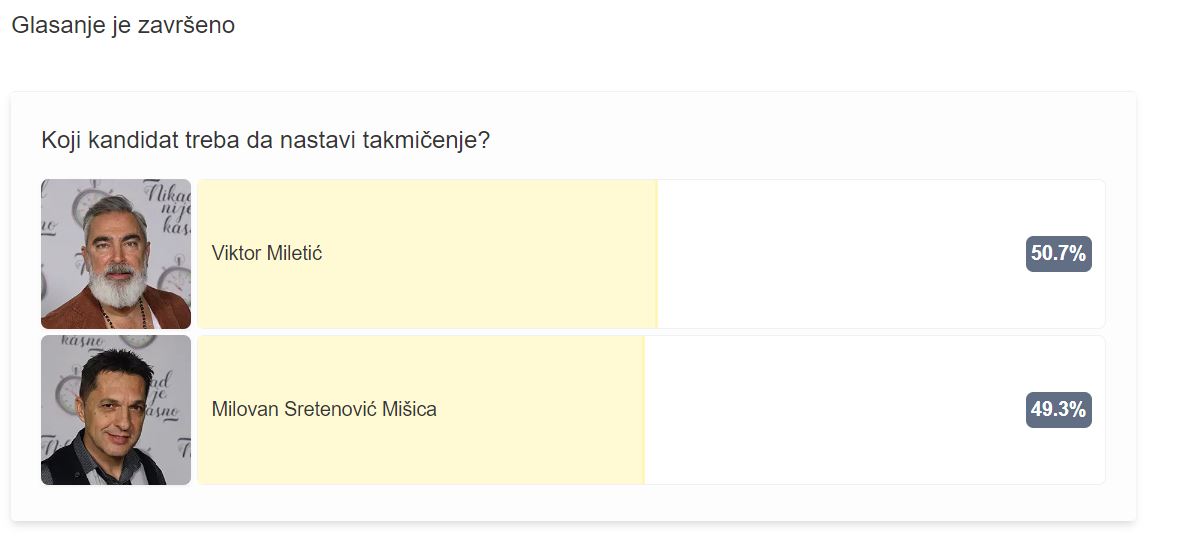Viewport: 1183px width, 537px height.
Task: Click the "kasno" script text atop Milovan's photo
Action: coord(82,342)
